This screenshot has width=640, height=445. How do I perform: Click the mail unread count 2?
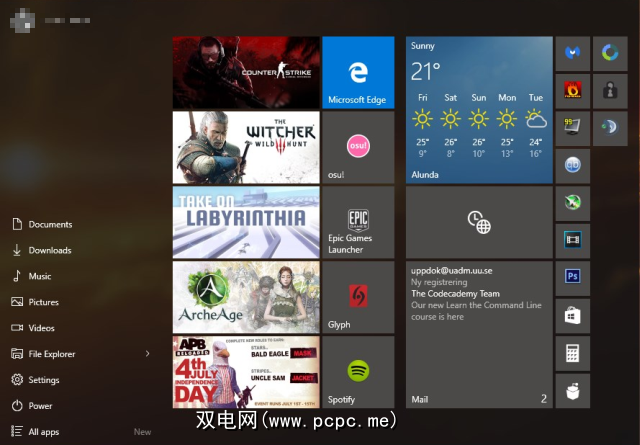544,399
